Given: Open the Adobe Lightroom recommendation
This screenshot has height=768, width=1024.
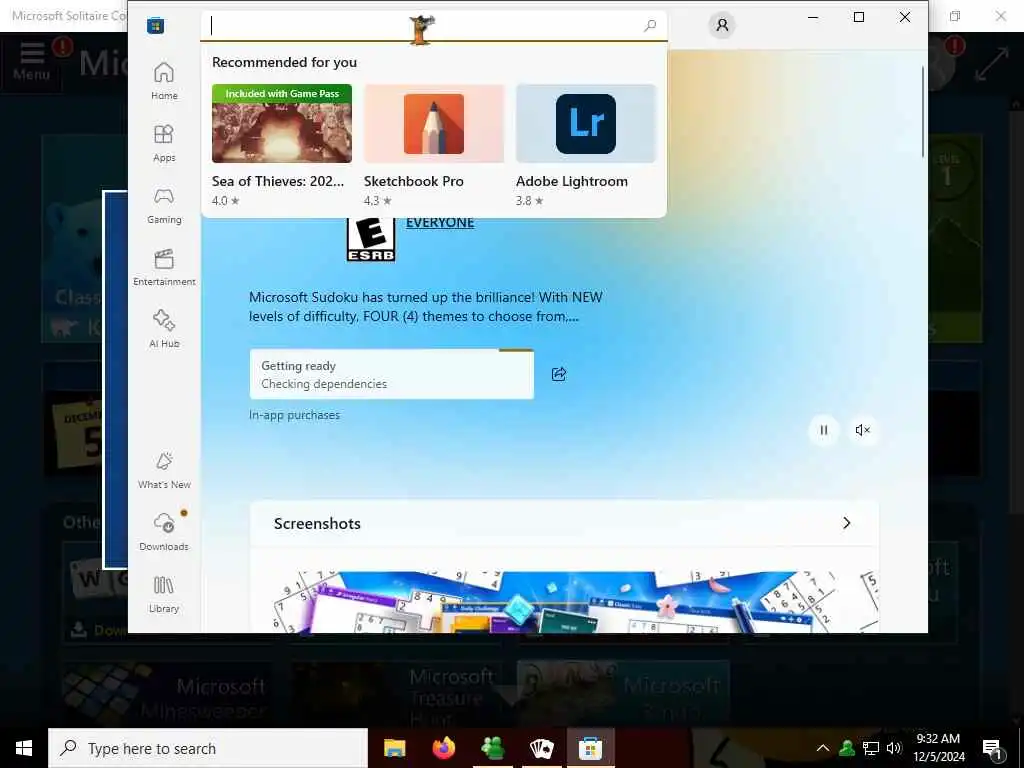Looking at the screenshot, I should coord(586,145).
